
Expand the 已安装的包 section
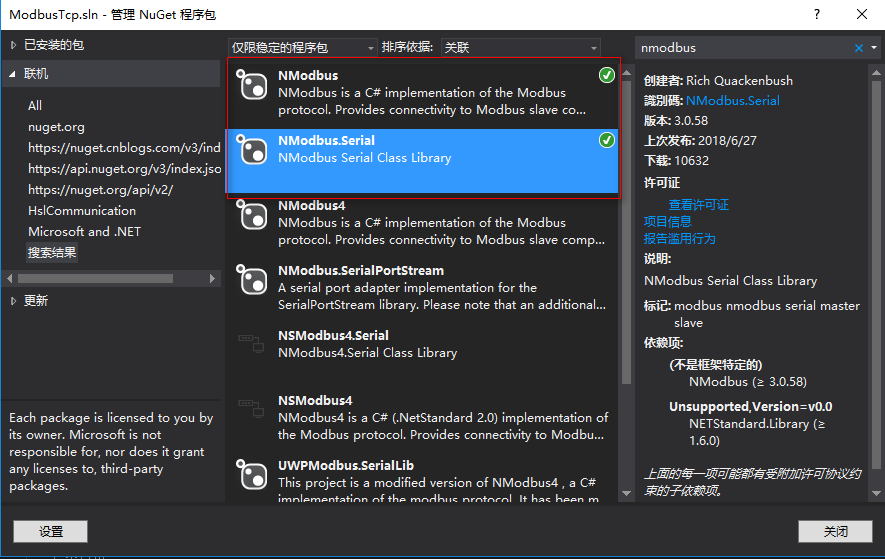(x=14, y=45)
